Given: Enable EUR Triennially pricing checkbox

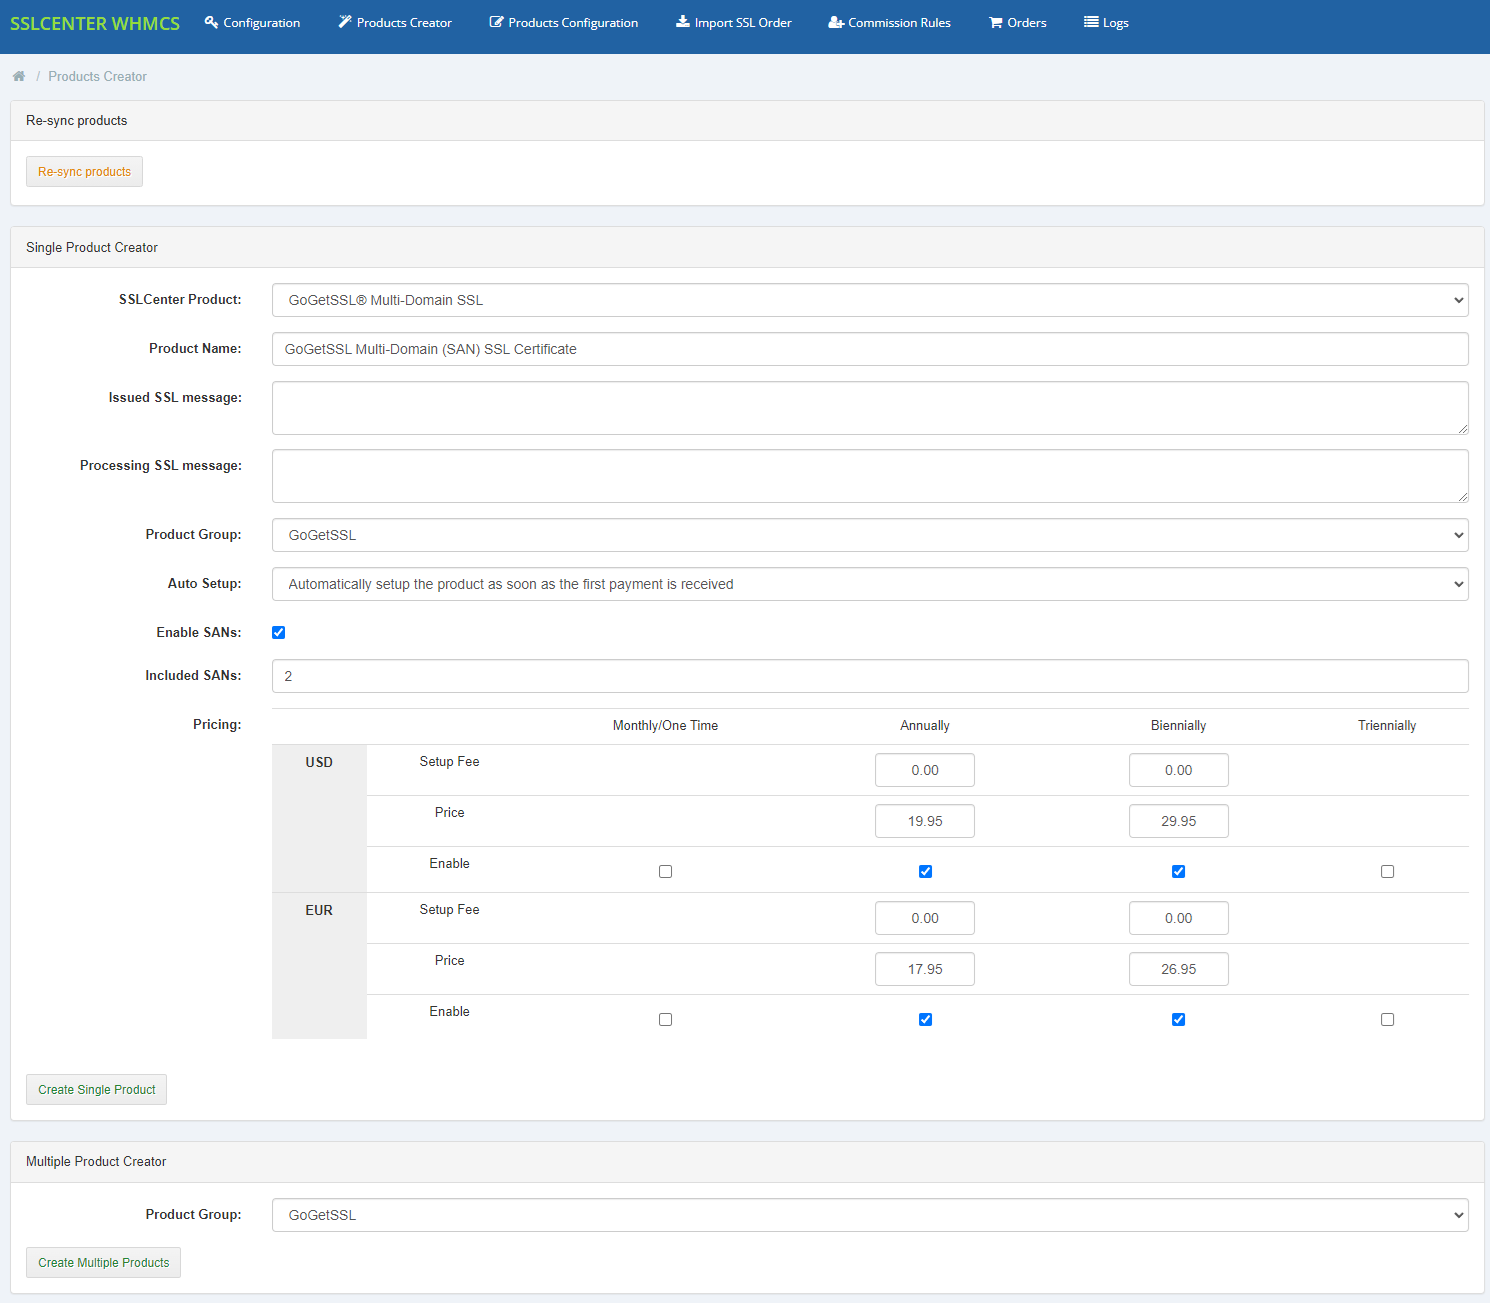Looking at the screenshot, I should [1387, 1019].
